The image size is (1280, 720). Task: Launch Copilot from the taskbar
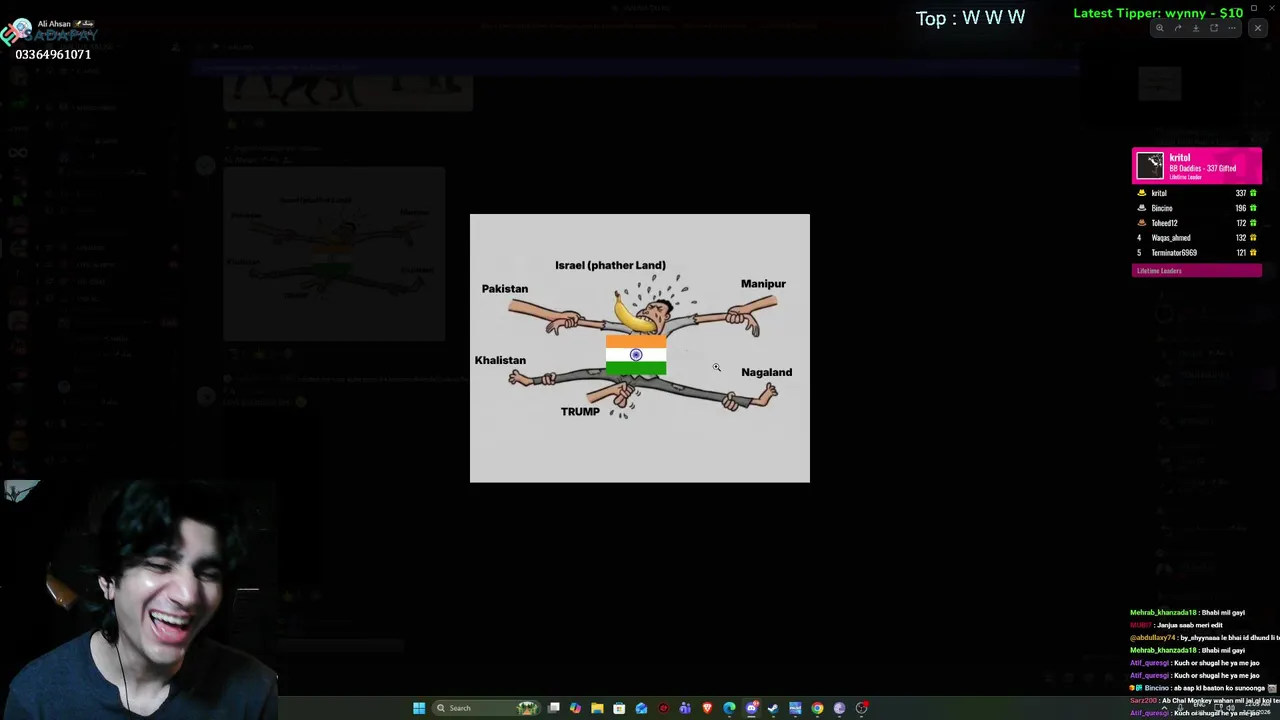(575, 708)
